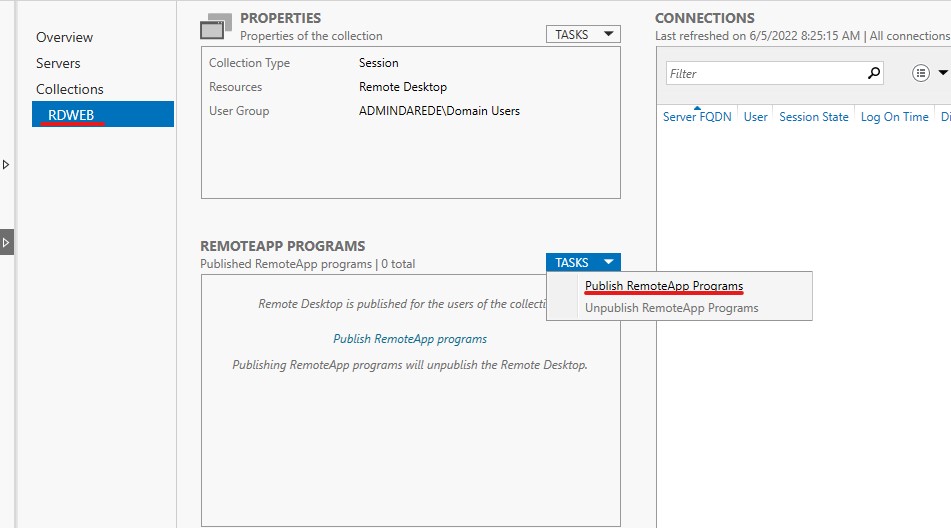This screenshot has height=528, width=951.
Task: Go to Overview in the sidebar
Action: [x=64, y=37]
